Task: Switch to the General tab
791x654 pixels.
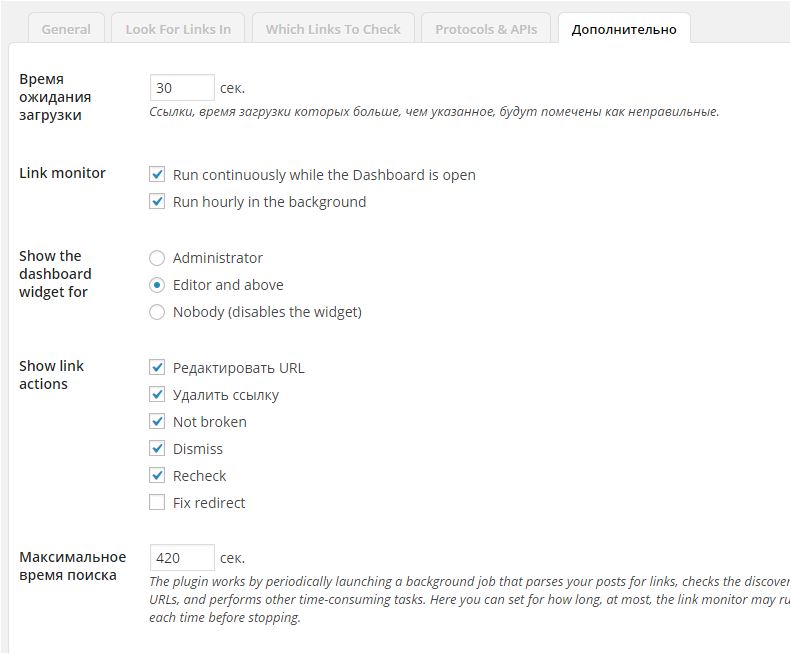Action: point(66,29)
